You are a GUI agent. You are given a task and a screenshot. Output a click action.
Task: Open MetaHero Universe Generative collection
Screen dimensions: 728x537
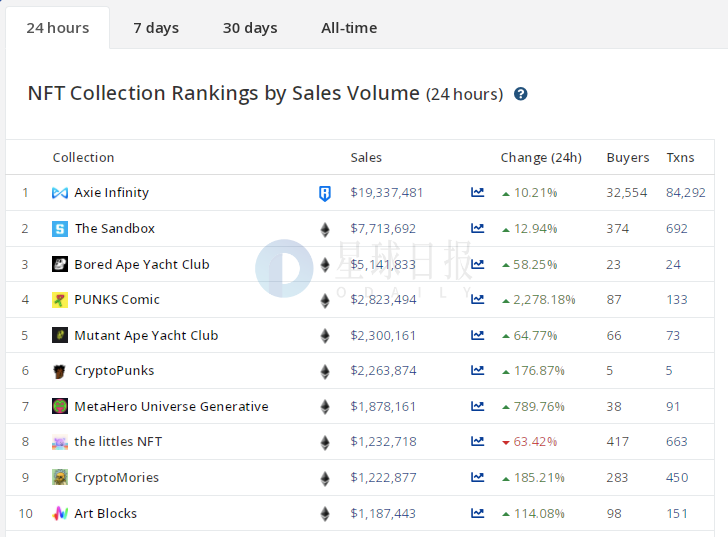(x=171, y=407)
